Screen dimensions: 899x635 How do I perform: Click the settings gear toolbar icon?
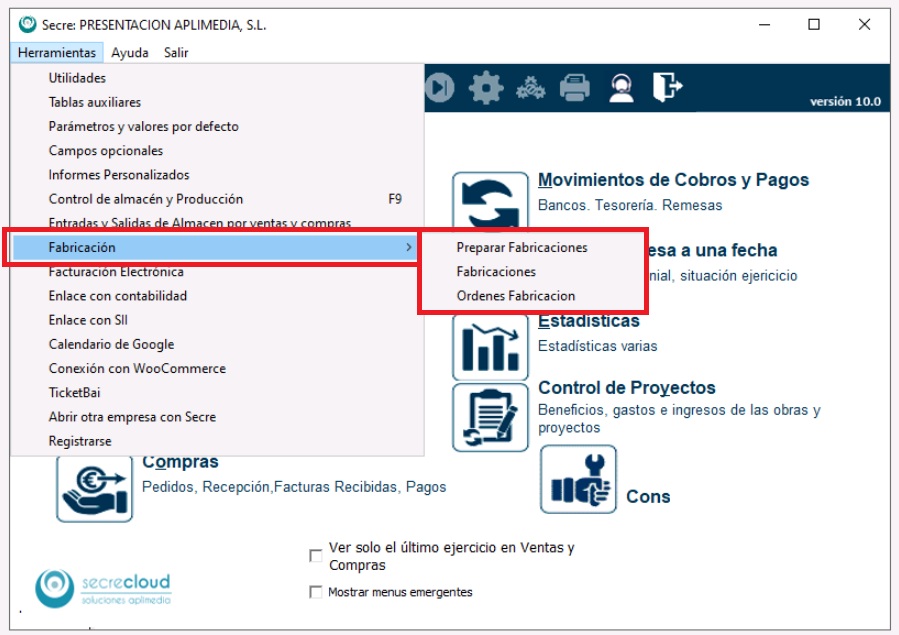486,88
